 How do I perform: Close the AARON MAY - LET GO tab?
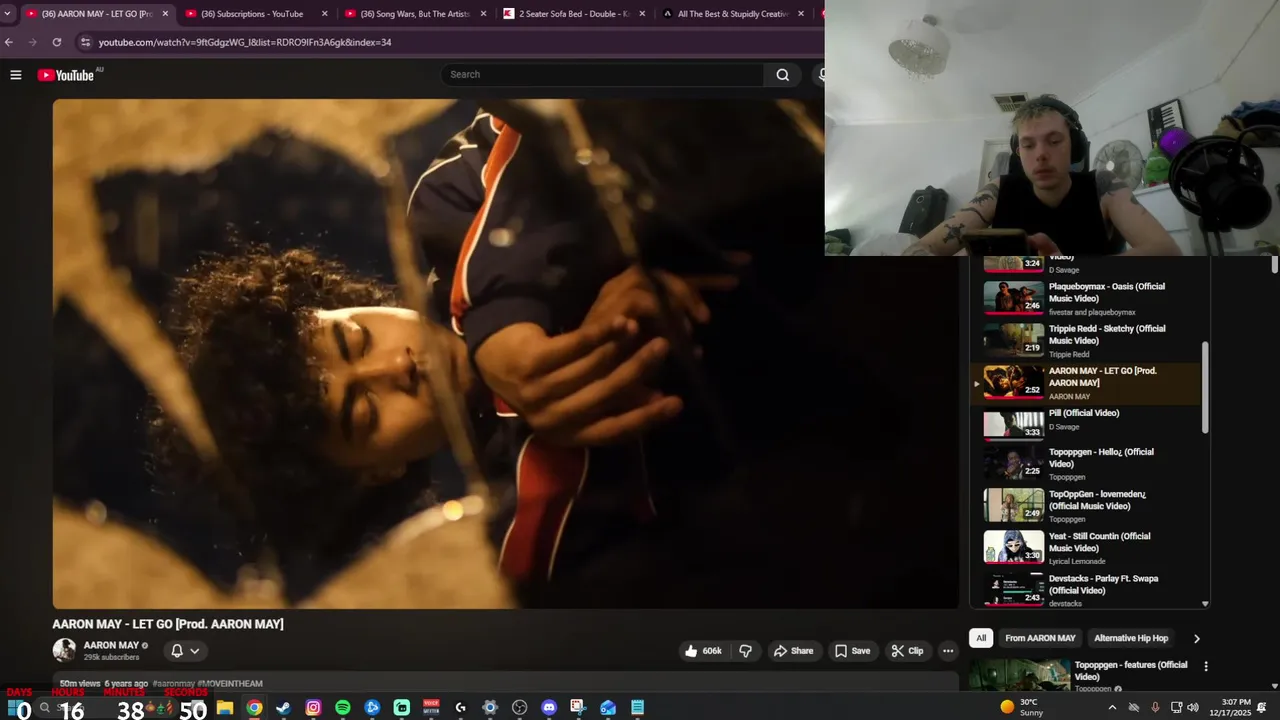coord(165,14)
